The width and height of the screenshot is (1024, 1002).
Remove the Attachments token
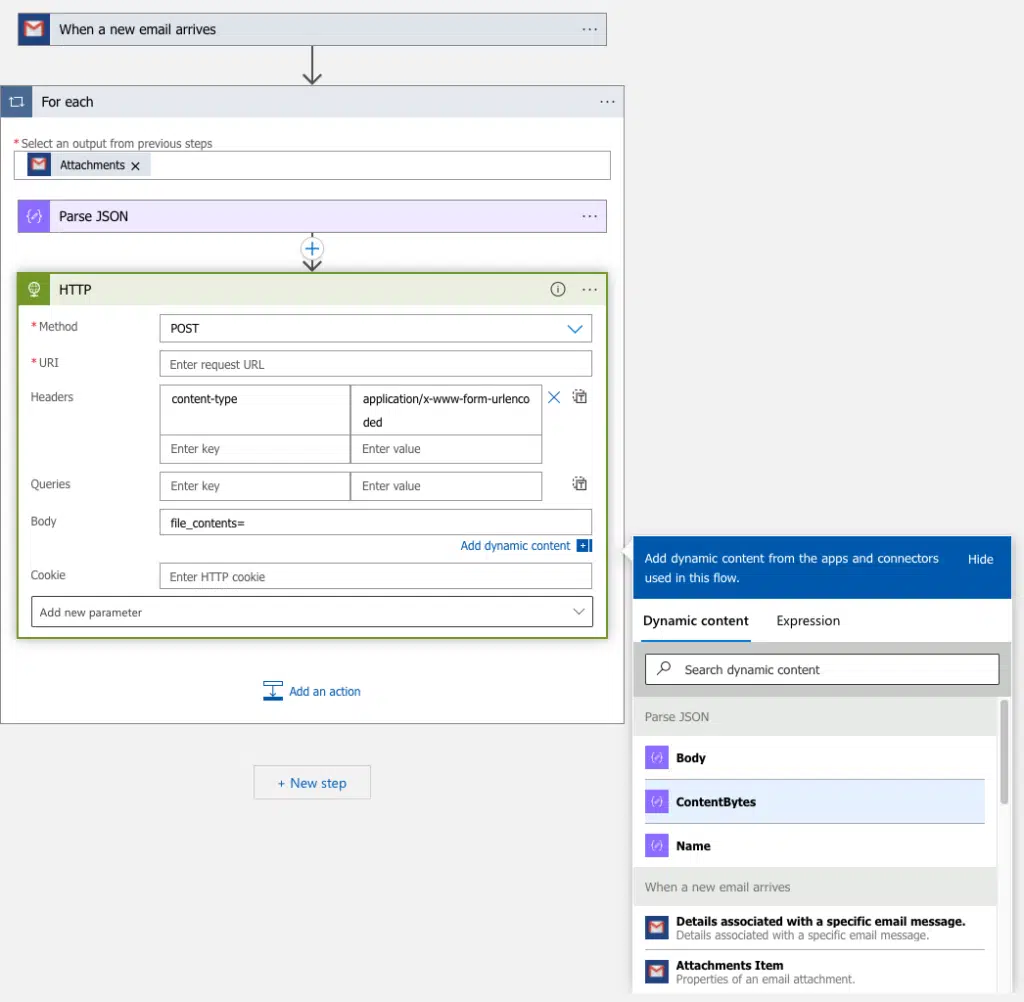(135, 166)
